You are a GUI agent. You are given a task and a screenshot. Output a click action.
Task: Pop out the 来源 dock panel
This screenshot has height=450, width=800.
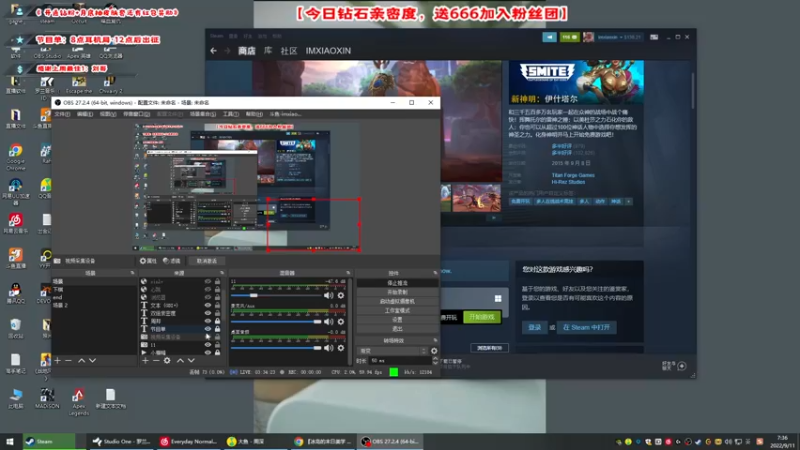[221, 273]
